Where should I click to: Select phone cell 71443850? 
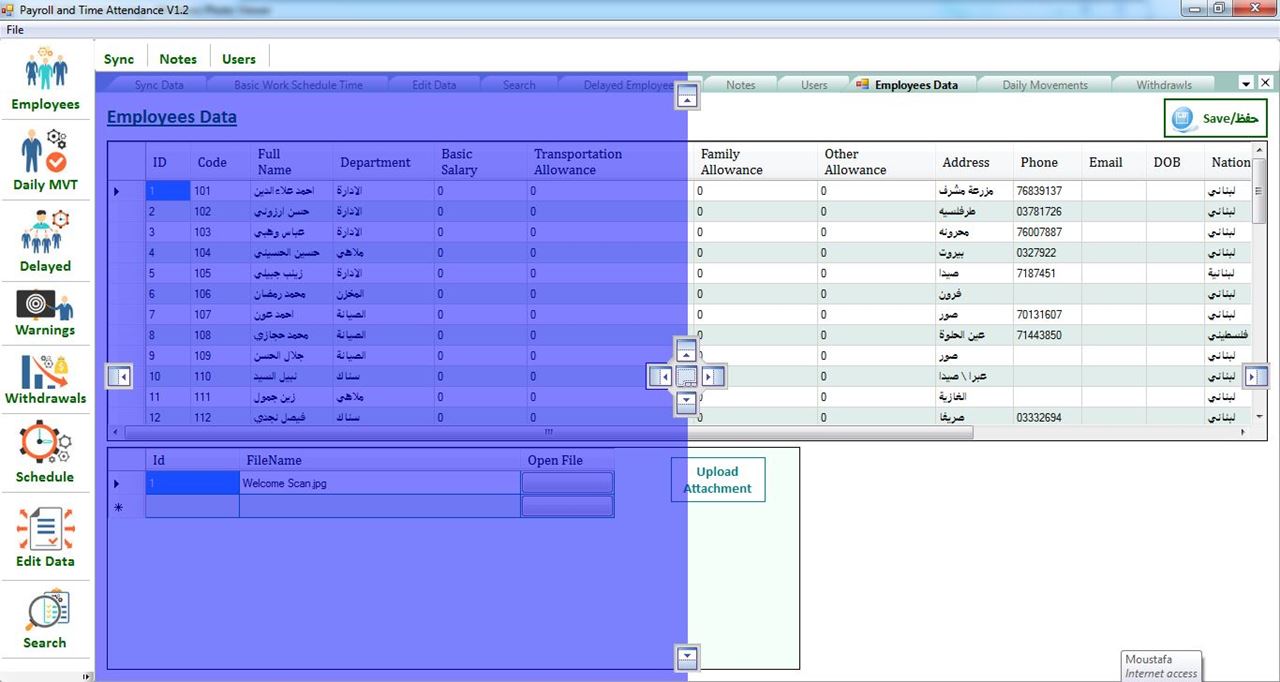tap(1047, 335)
